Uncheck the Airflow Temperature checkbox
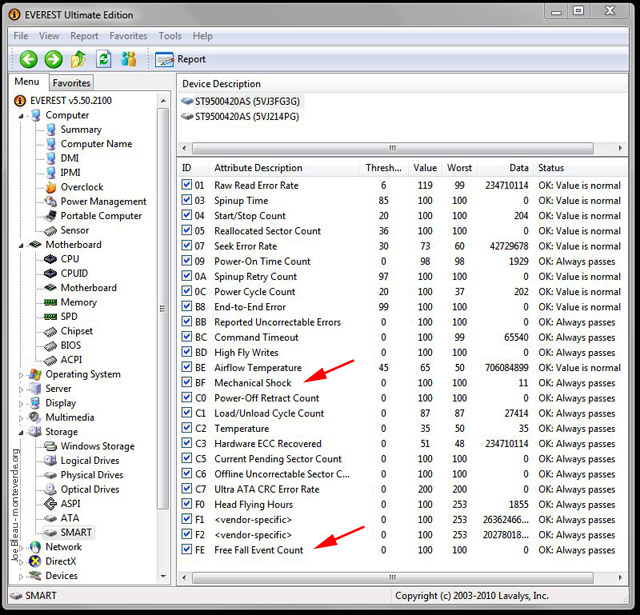Viewport: 640px width, 615px height. pos(187,367)
